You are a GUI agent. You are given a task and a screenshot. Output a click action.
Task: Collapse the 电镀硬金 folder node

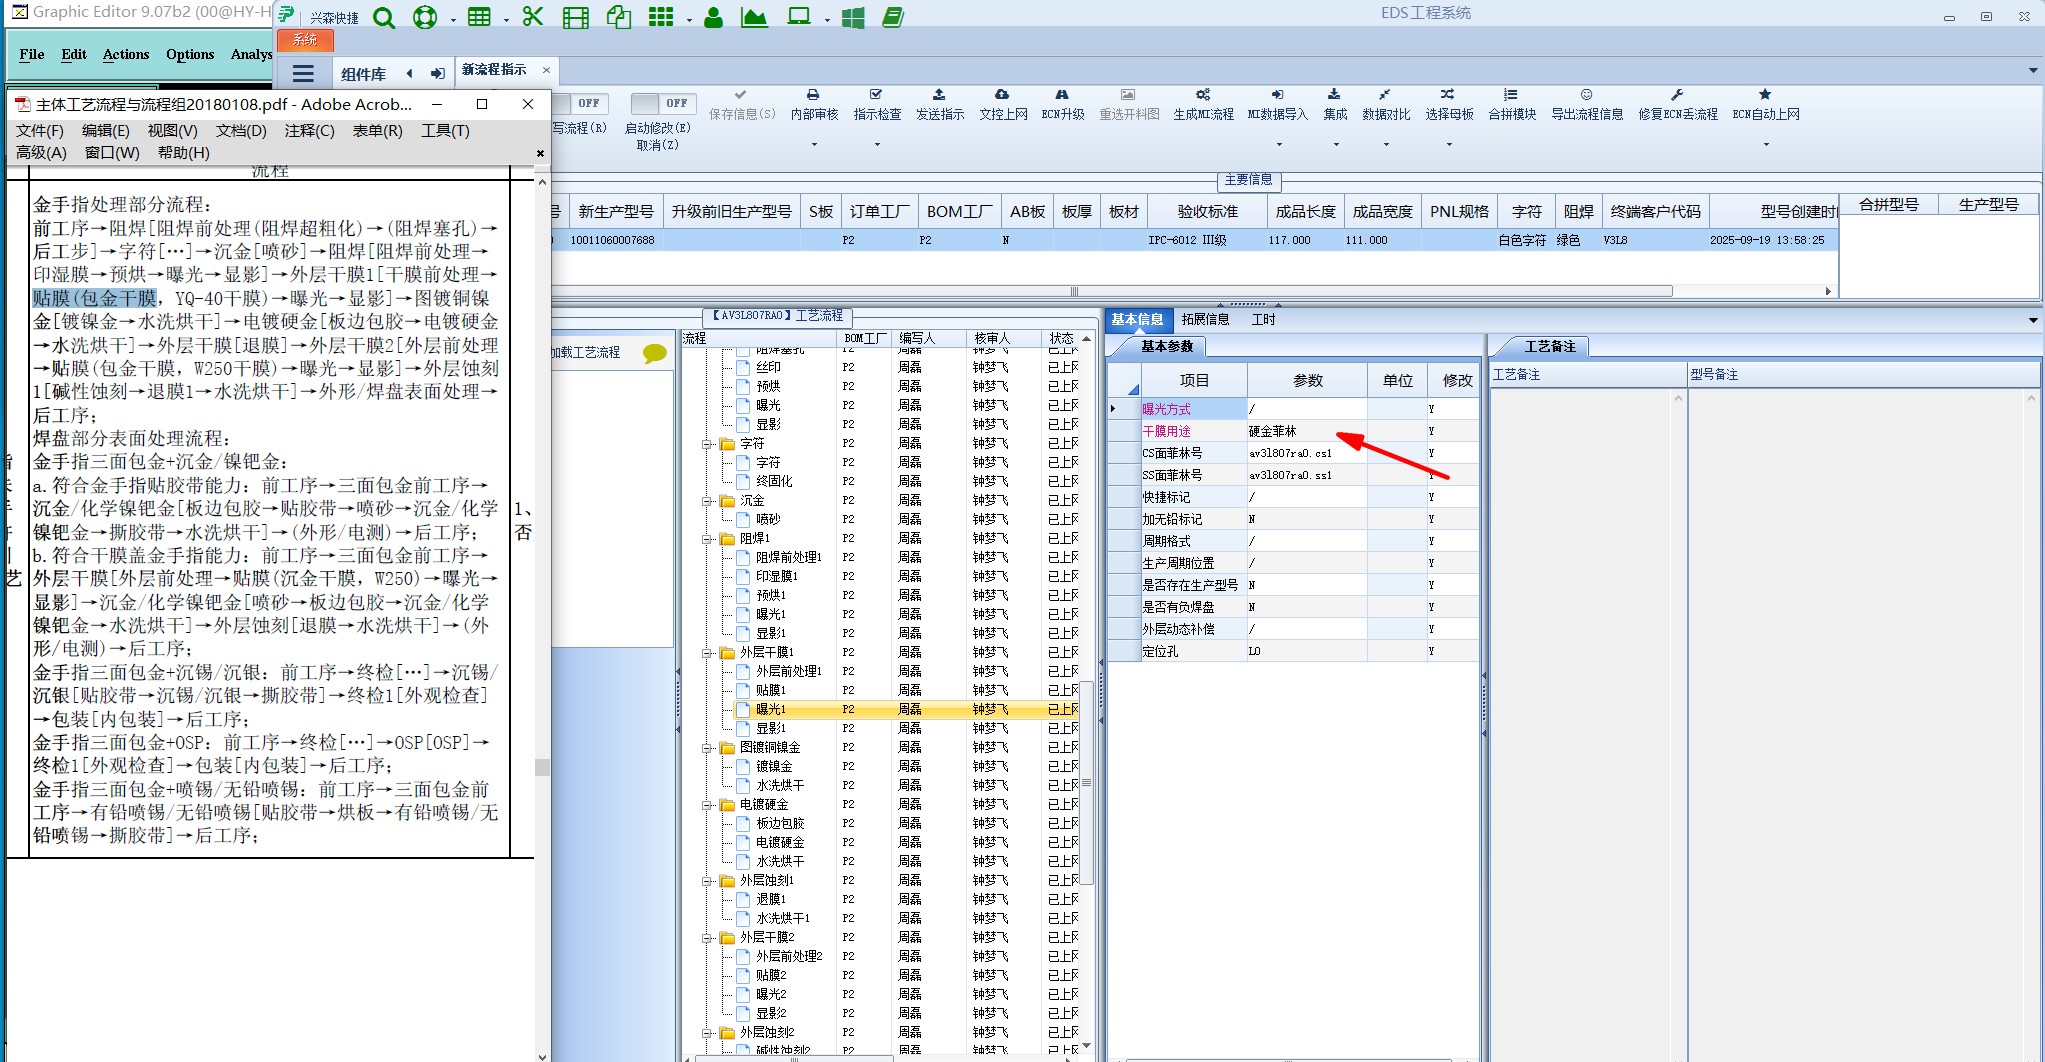(x=707, y=805)
